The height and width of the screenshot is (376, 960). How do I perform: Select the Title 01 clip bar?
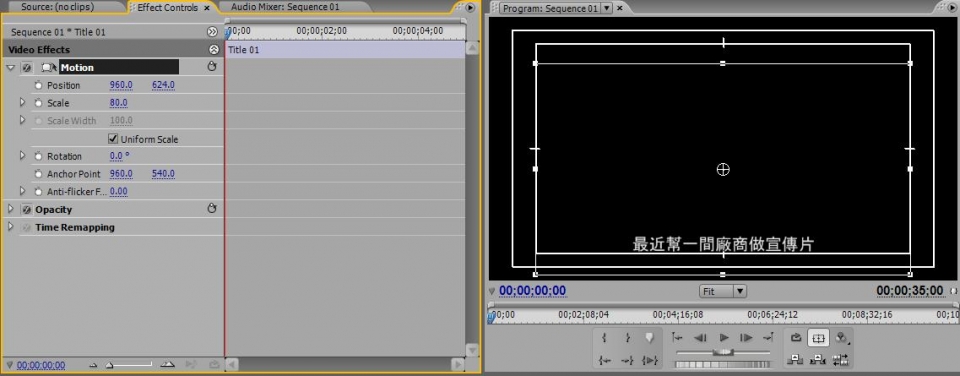345,50
